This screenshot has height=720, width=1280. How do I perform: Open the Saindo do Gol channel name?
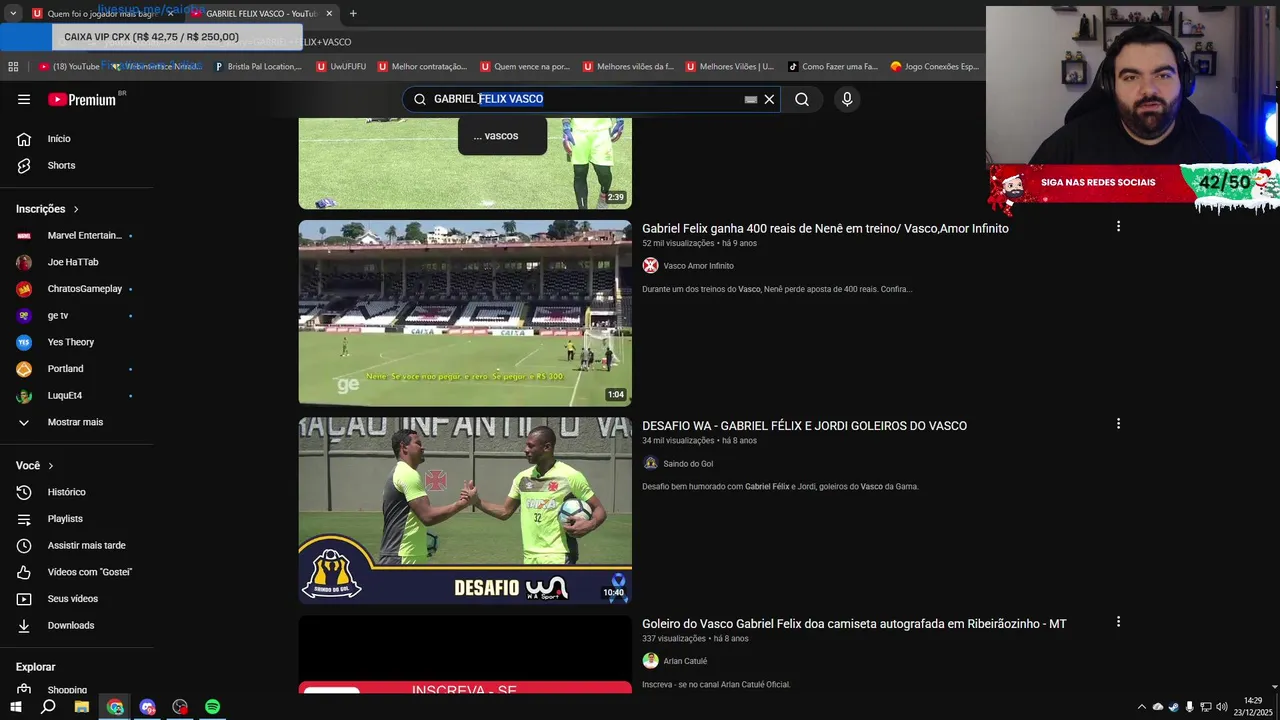tap(688, 464)
